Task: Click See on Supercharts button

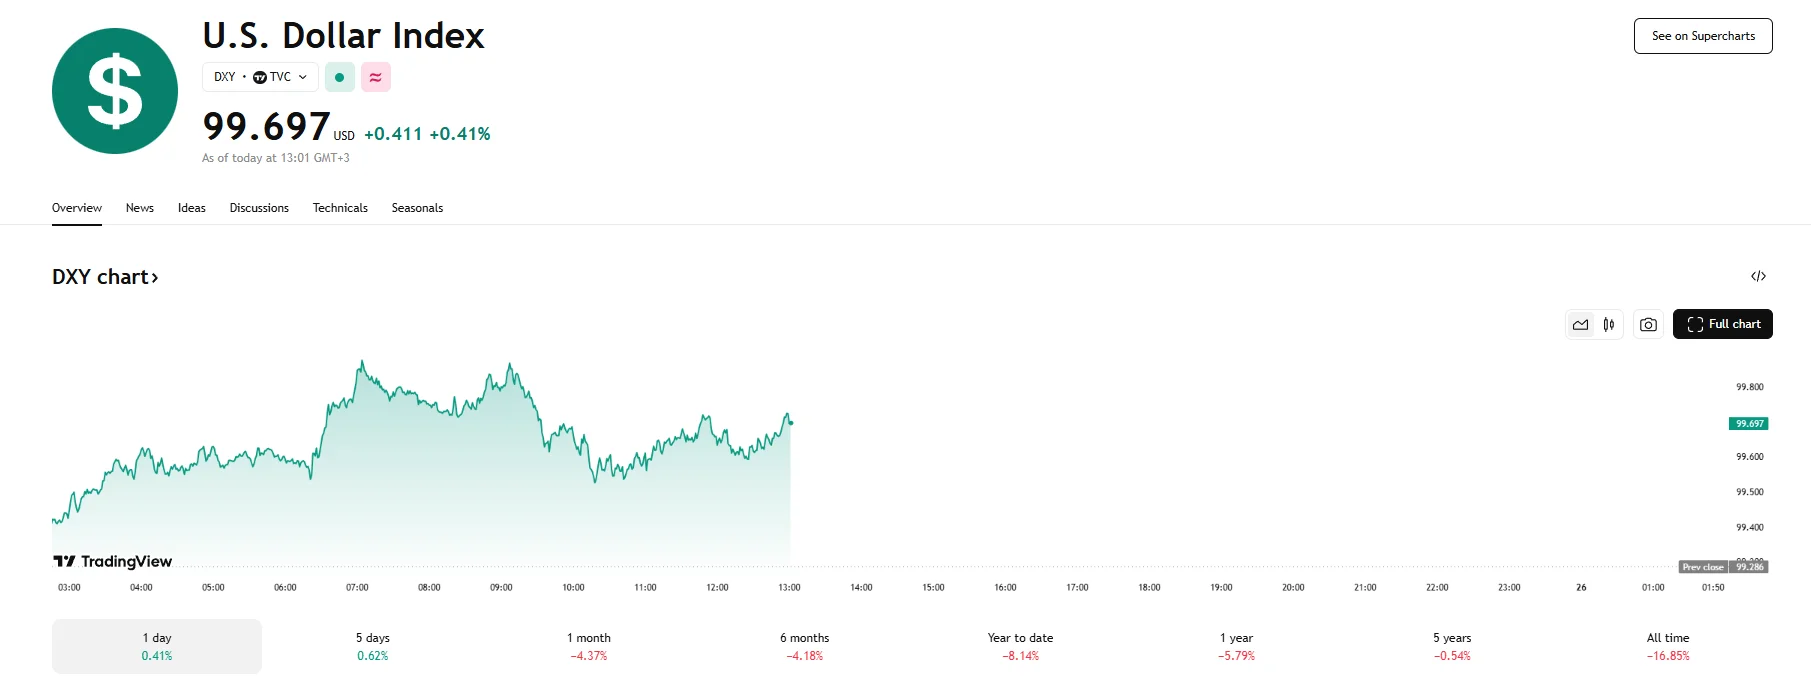Action: pyautogui.click(x=1703, y=36)
